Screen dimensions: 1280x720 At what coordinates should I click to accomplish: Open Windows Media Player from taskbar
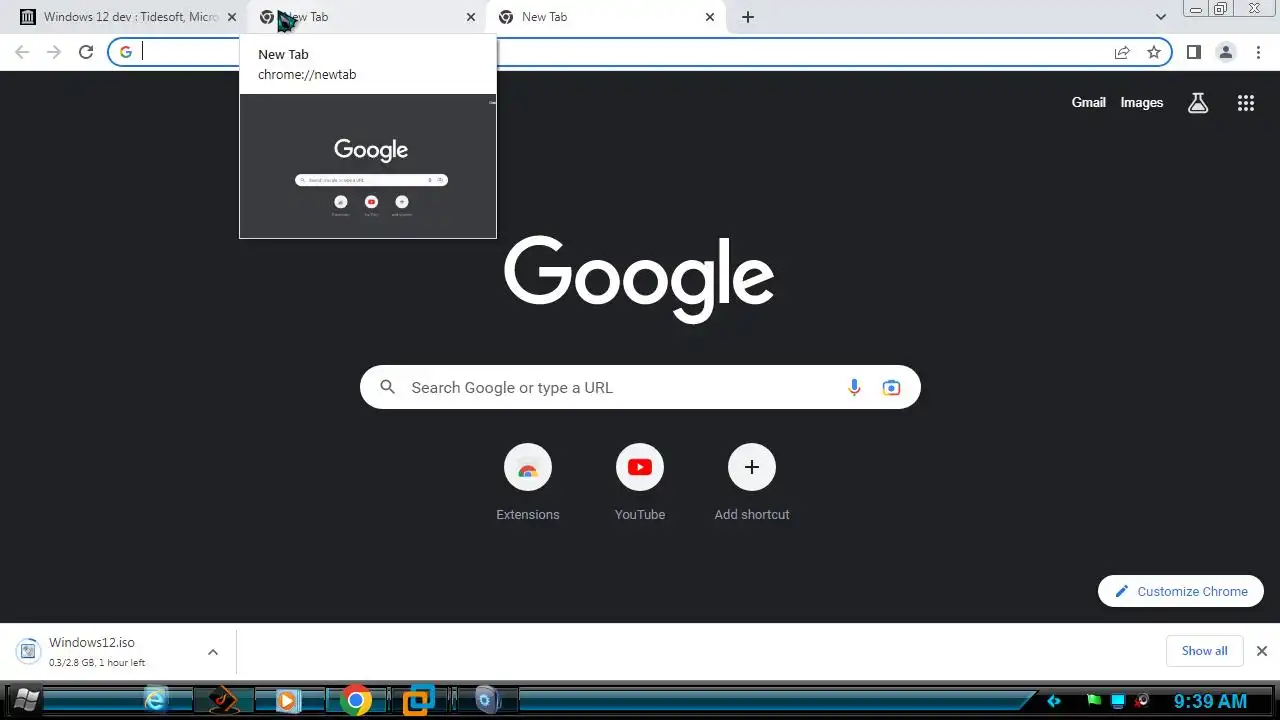point(287,700)
